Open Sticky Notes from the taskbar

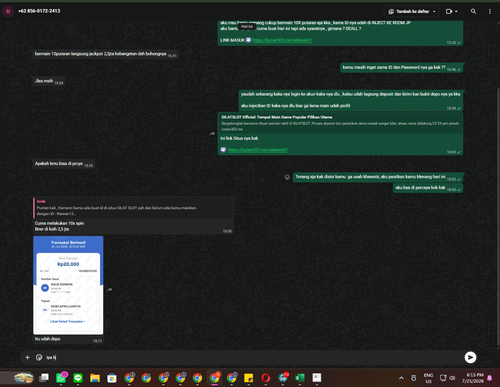click(248, 378)
